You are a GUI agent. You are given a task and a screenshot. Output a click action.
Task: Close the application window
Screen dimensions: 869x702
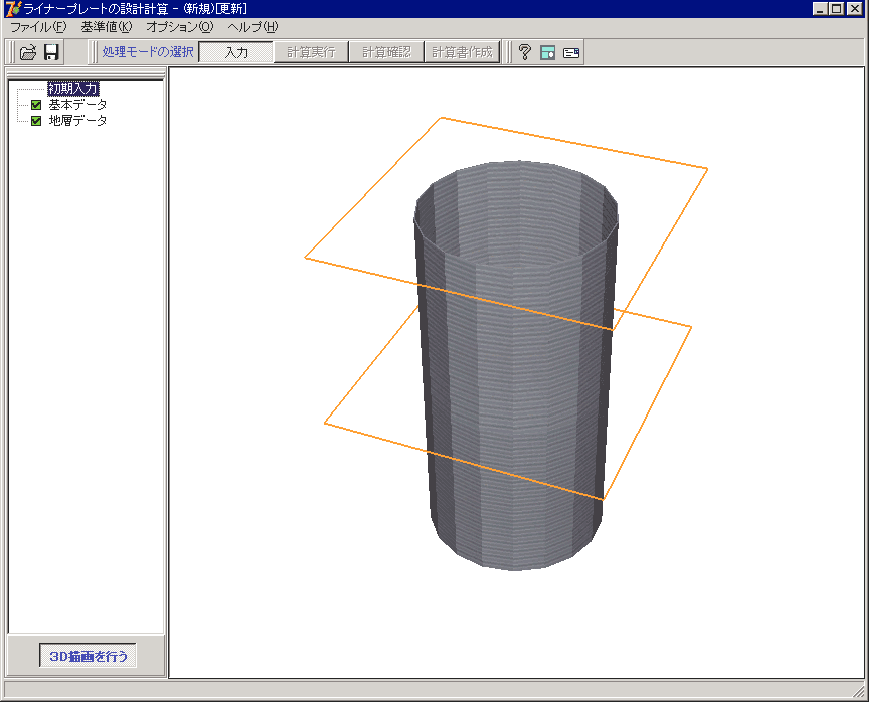click(855, 8)
